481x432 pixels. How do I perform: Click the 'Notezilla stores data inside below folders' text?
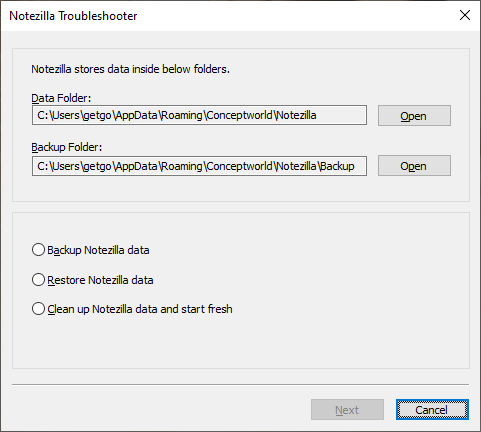(130, 69)
